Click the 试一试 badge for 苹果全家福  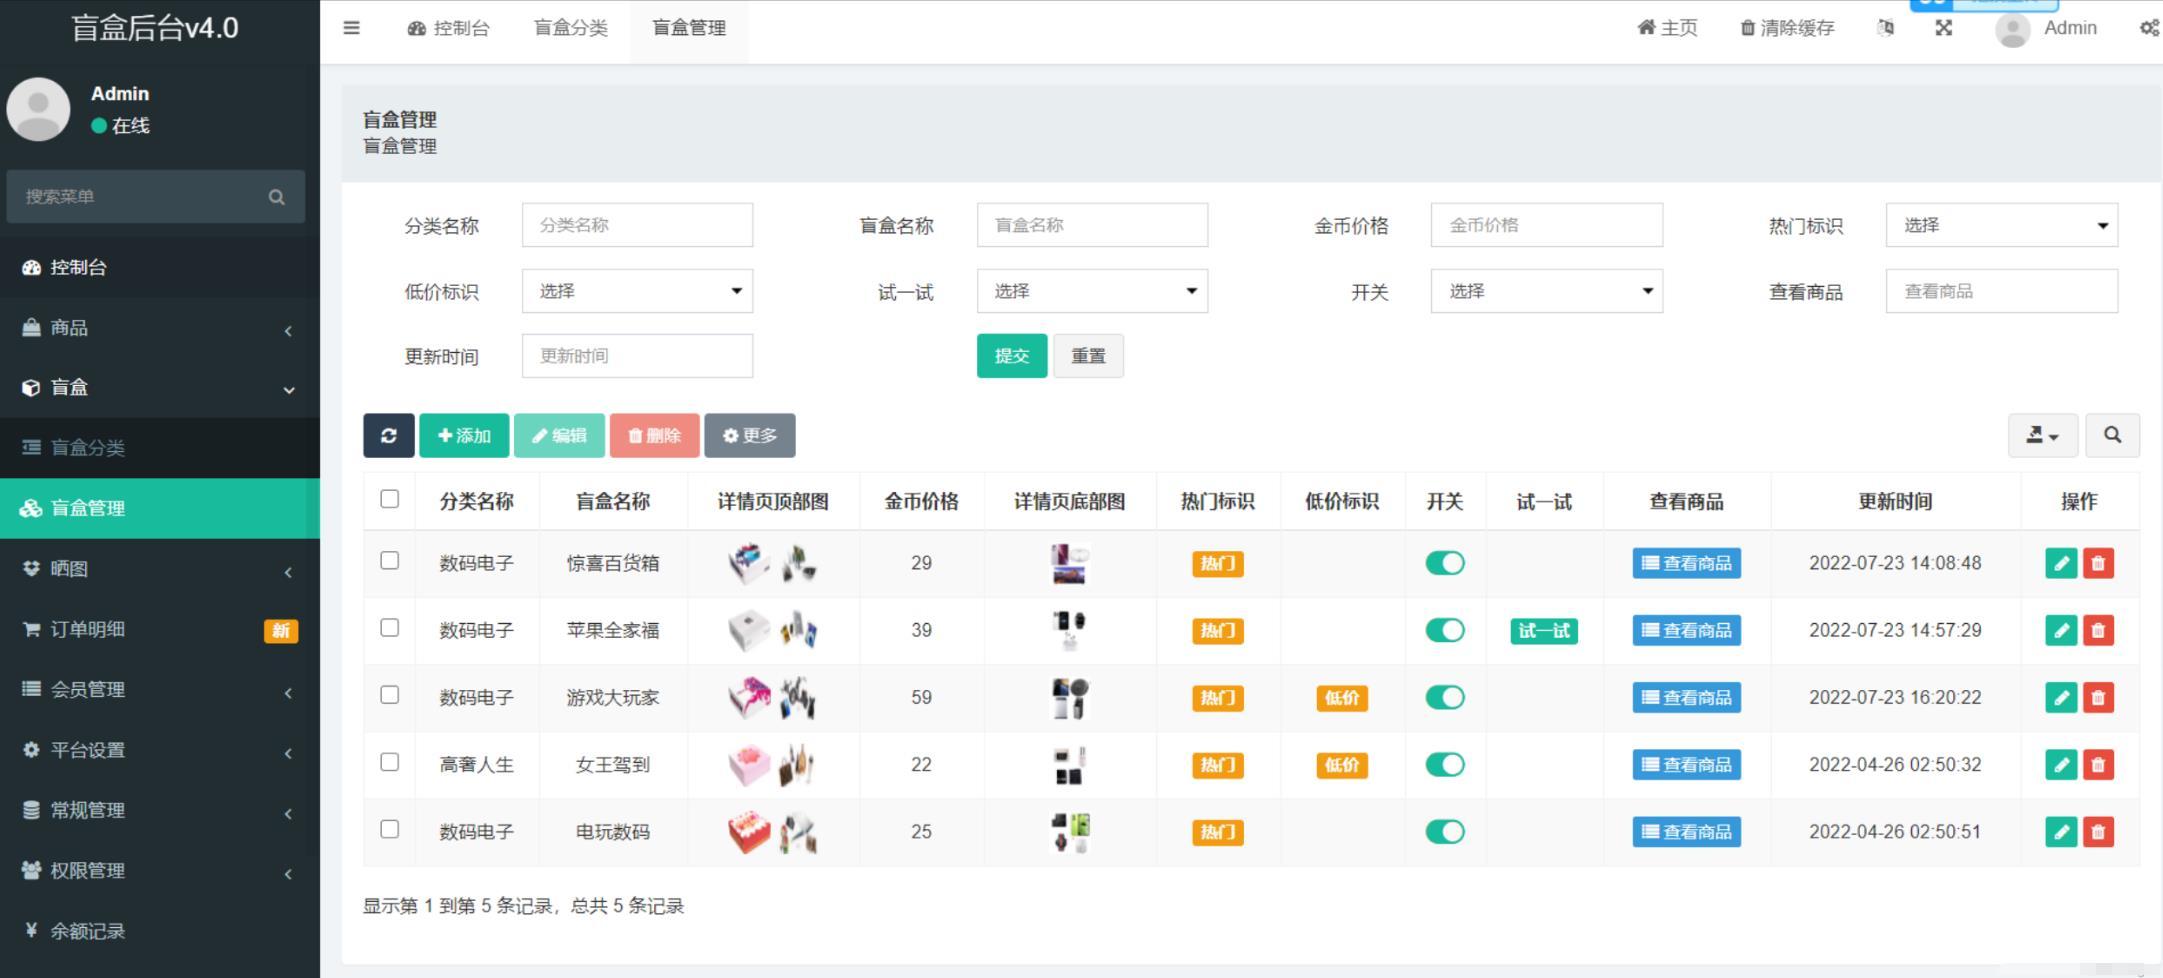(x=1544, y=631)
